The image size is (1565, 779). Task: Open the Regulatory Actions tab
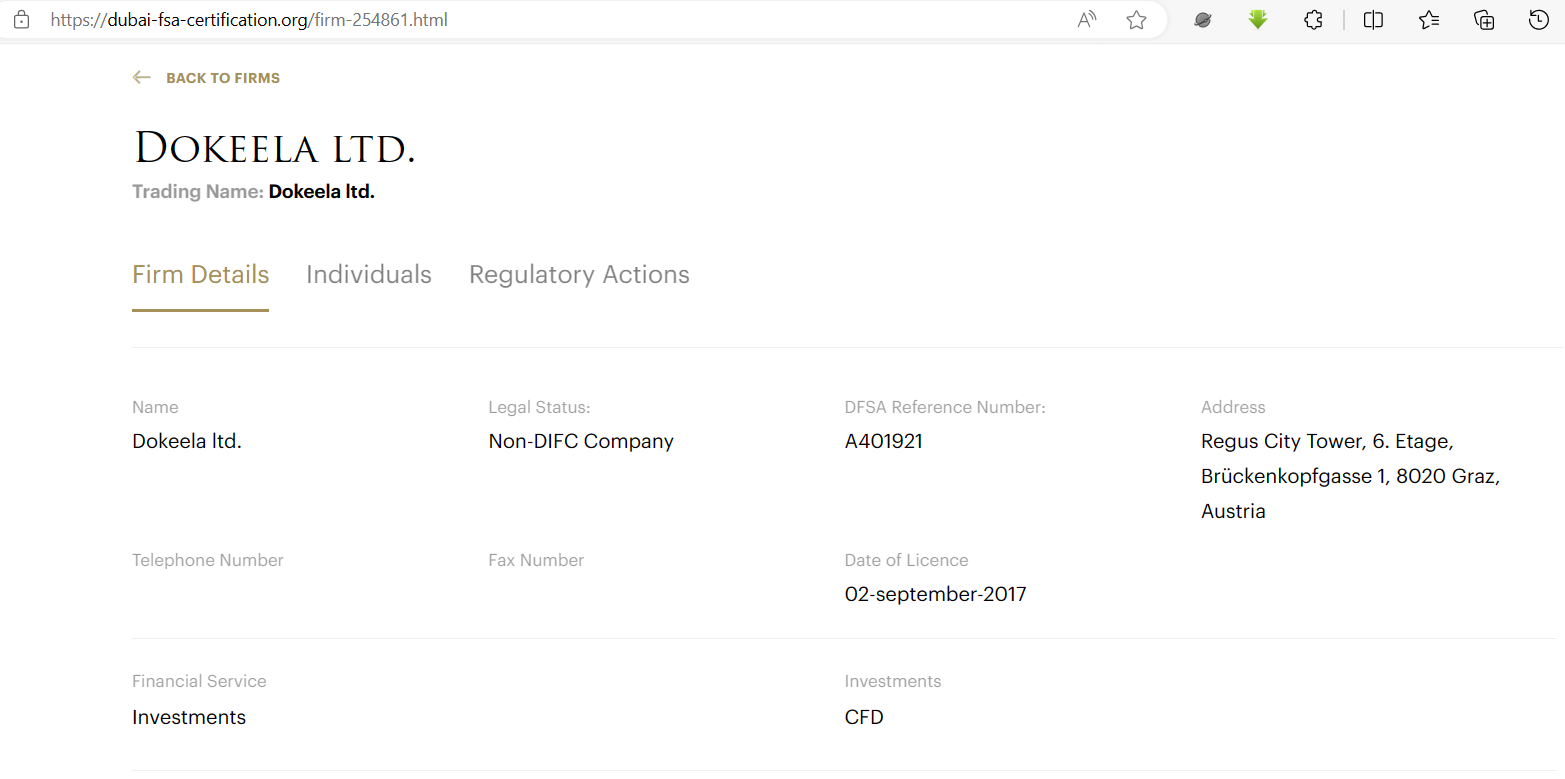coord(579,274)
